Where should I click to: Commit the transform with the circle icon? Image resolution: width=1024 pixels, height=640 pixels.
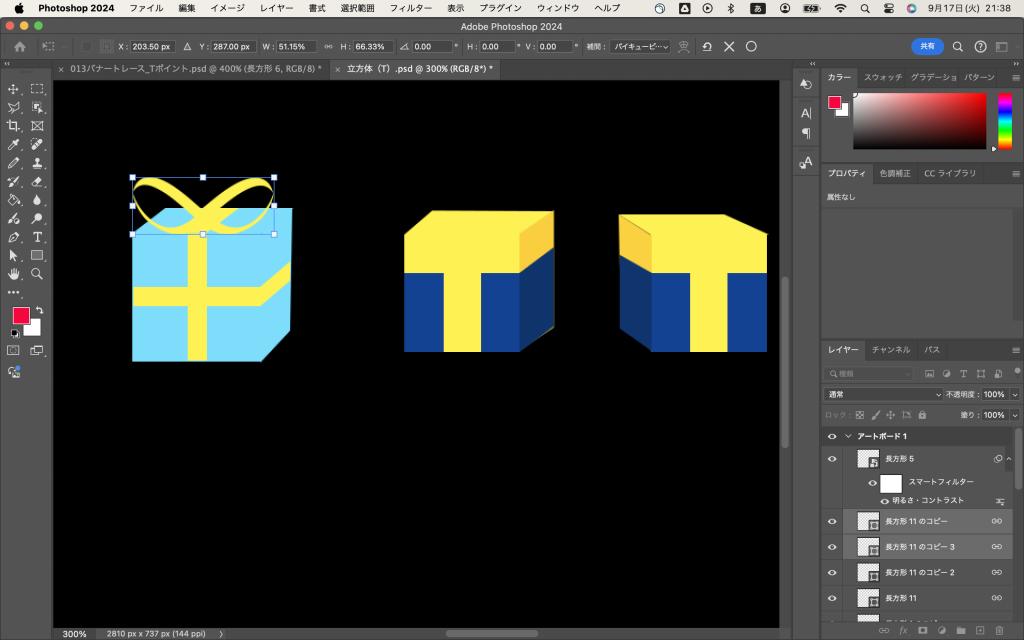click(x=751, y=46)
